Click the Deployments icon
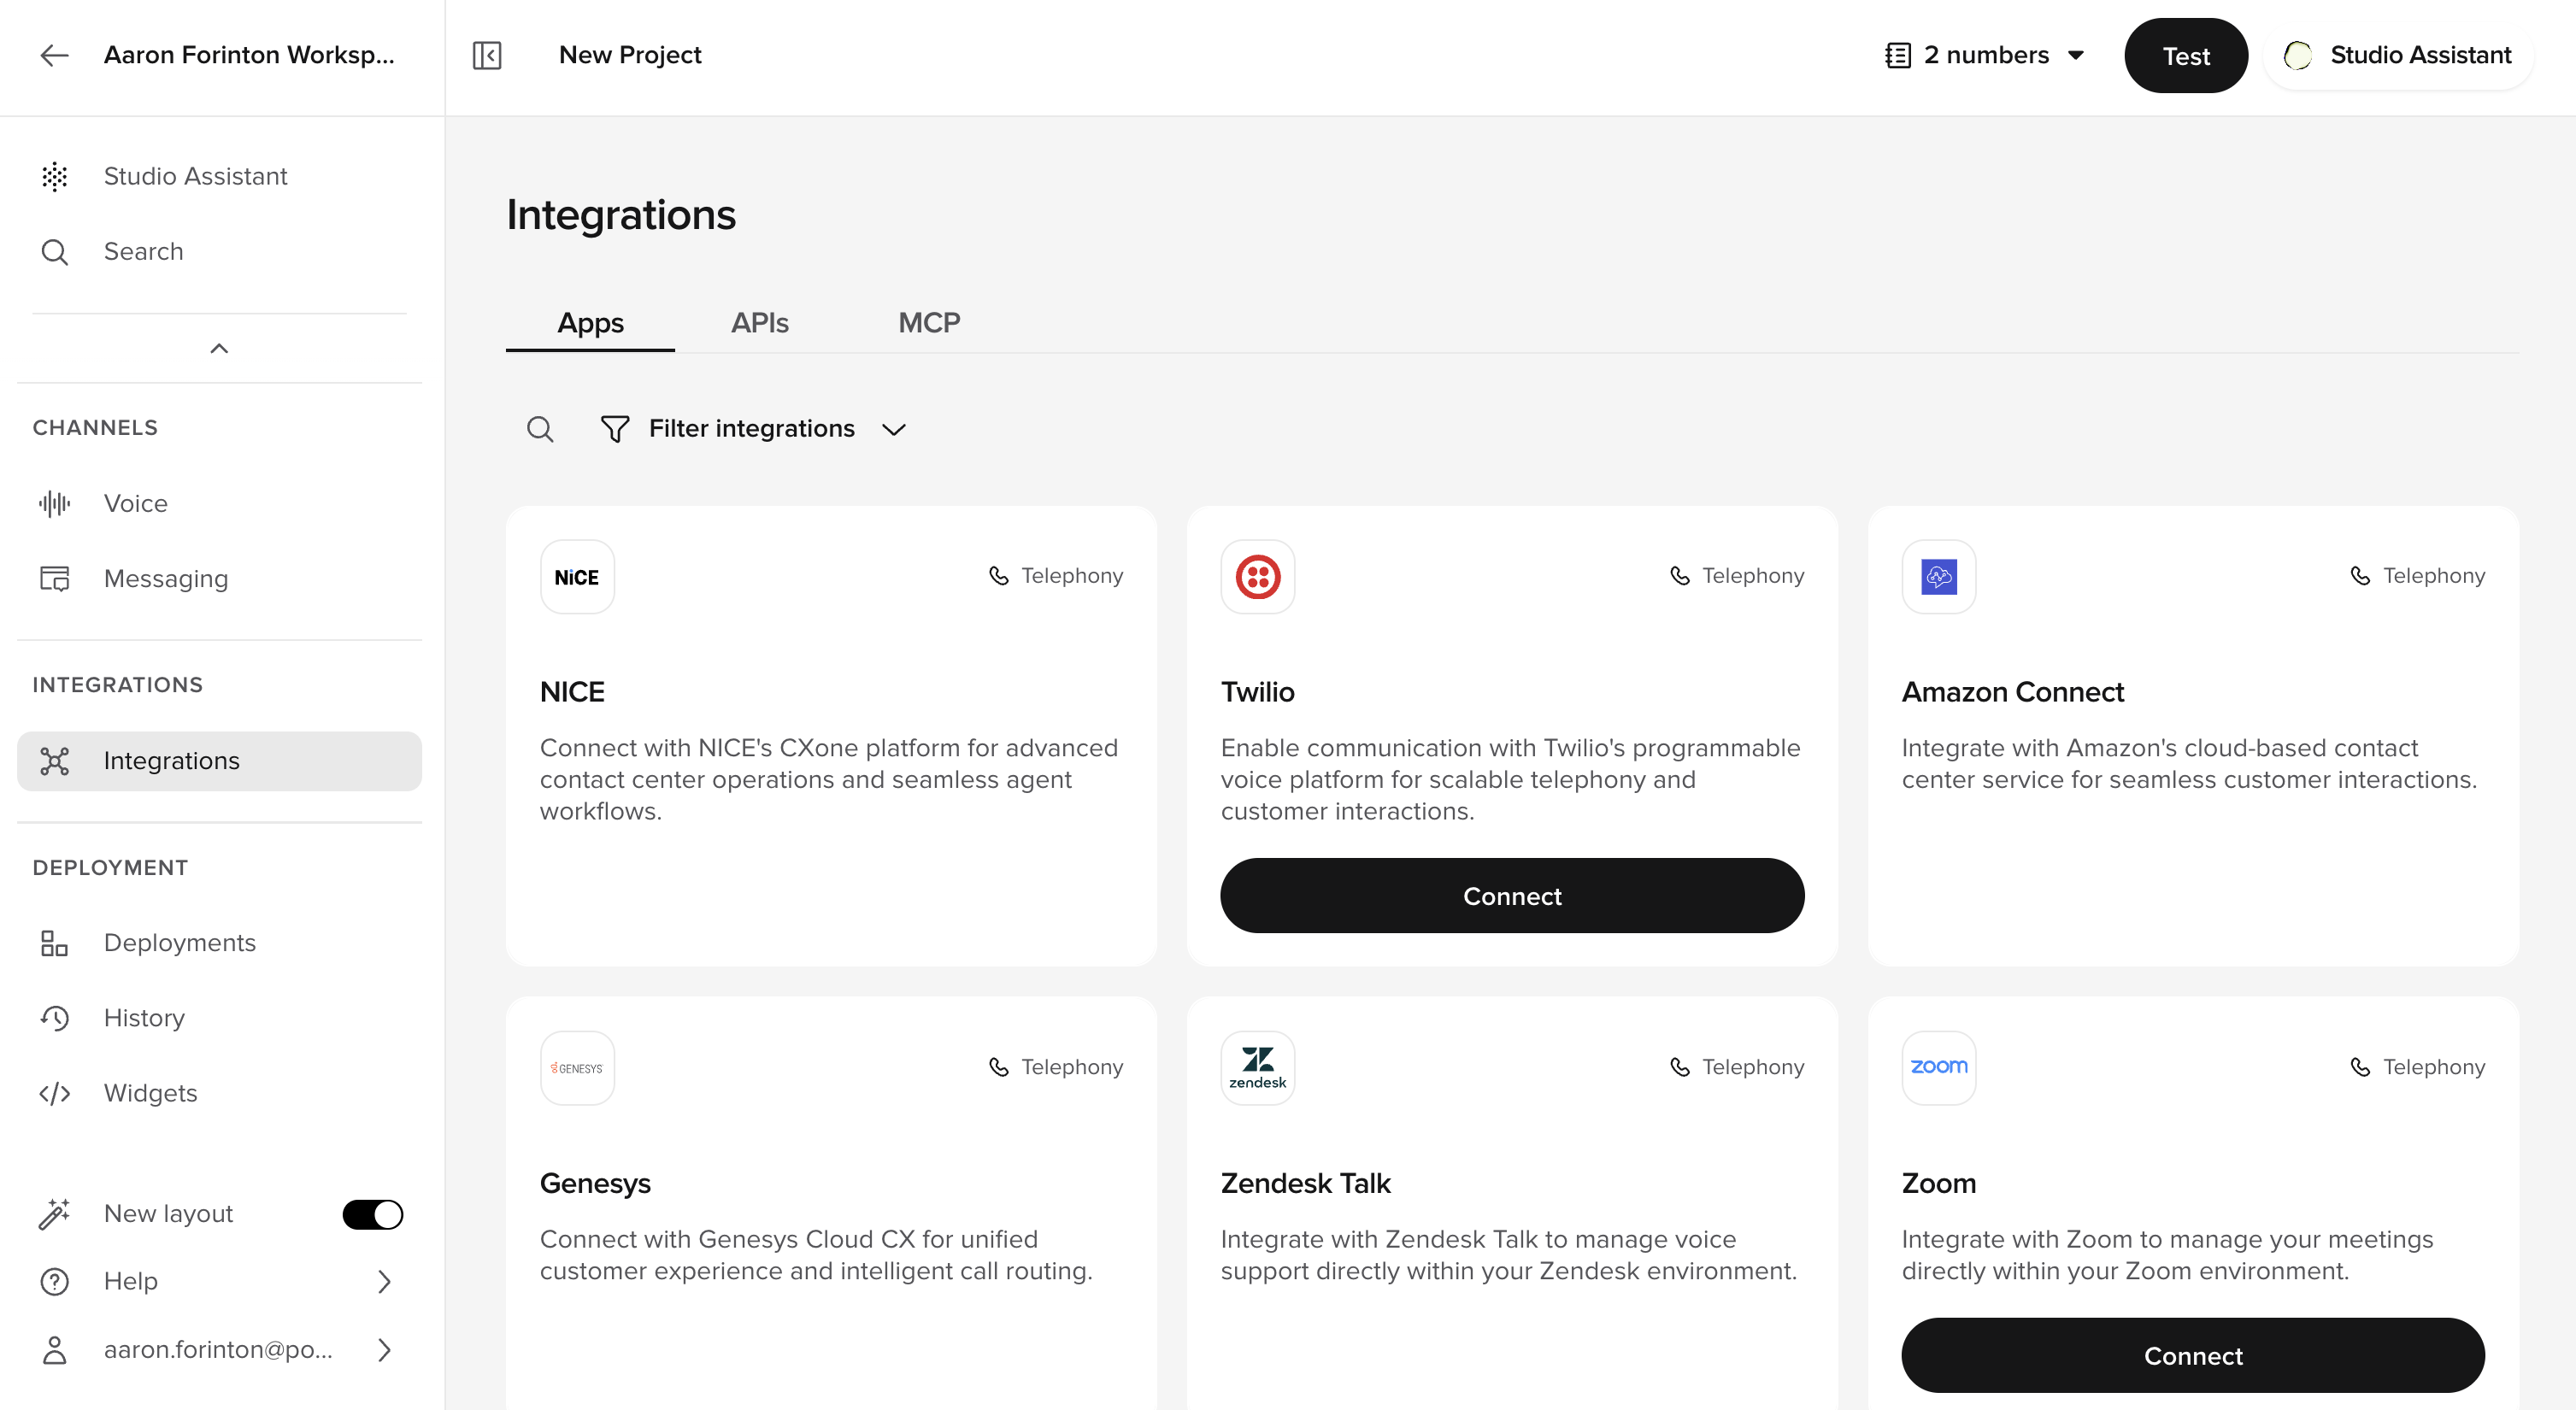This screenshot has height=1410, width=2576. [54, 943]
